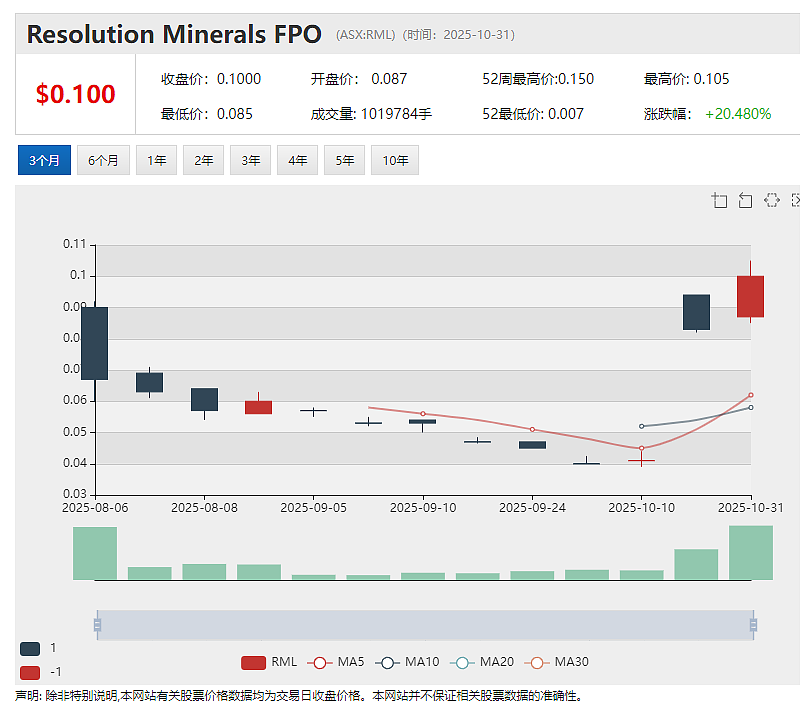Click the 最高价: 0.105 text

[686, 79]
